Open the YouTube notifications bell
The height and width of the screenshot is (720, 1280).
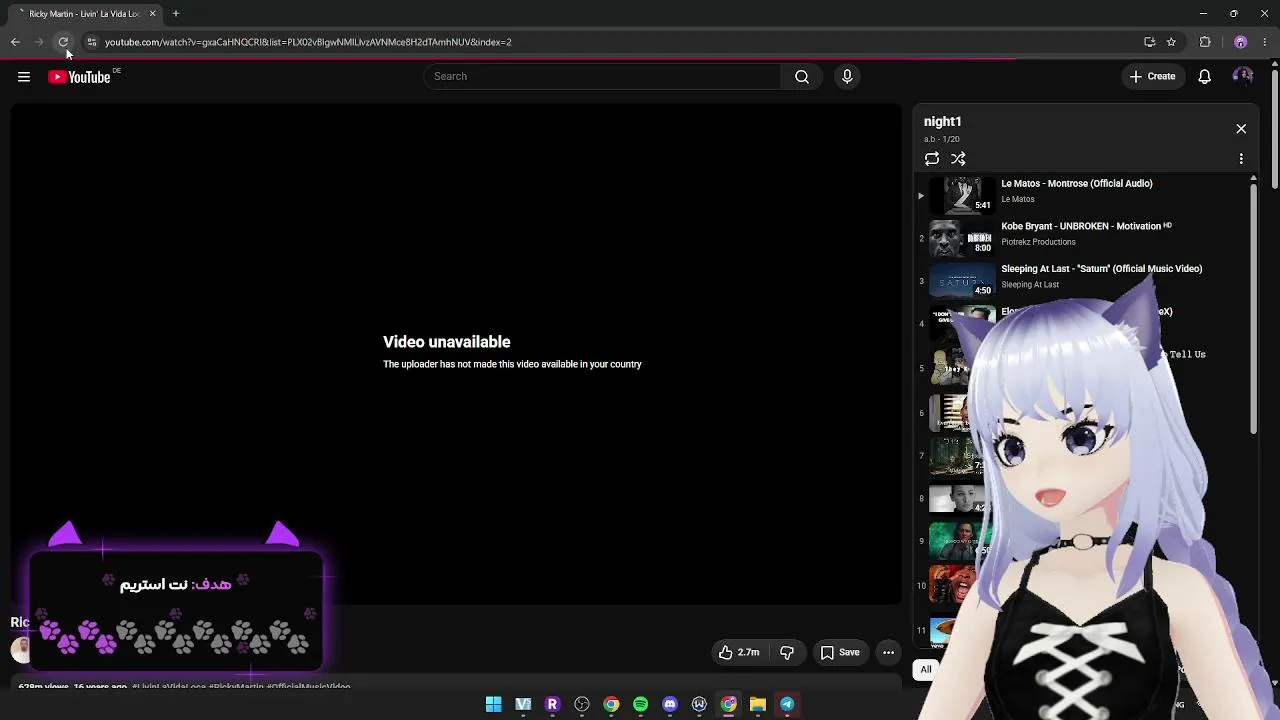point(1205,77)
